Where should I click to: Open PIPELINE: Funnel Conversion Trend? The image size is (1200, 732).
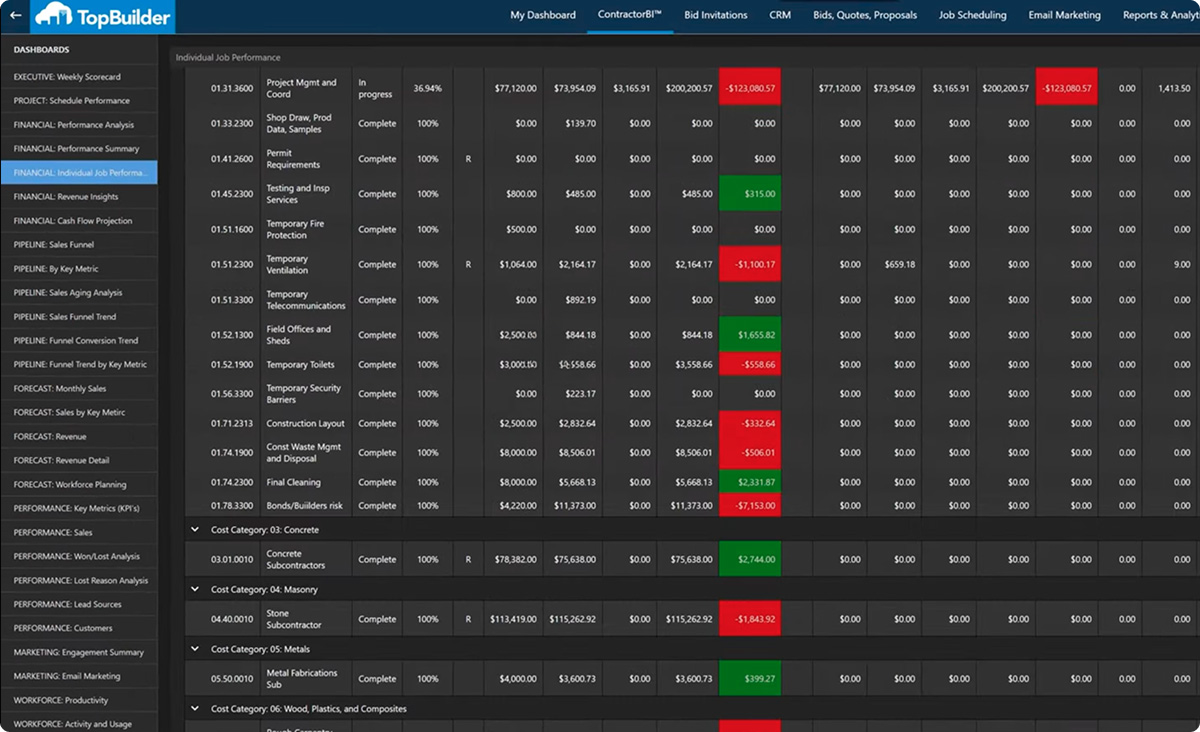click(79, 341)
